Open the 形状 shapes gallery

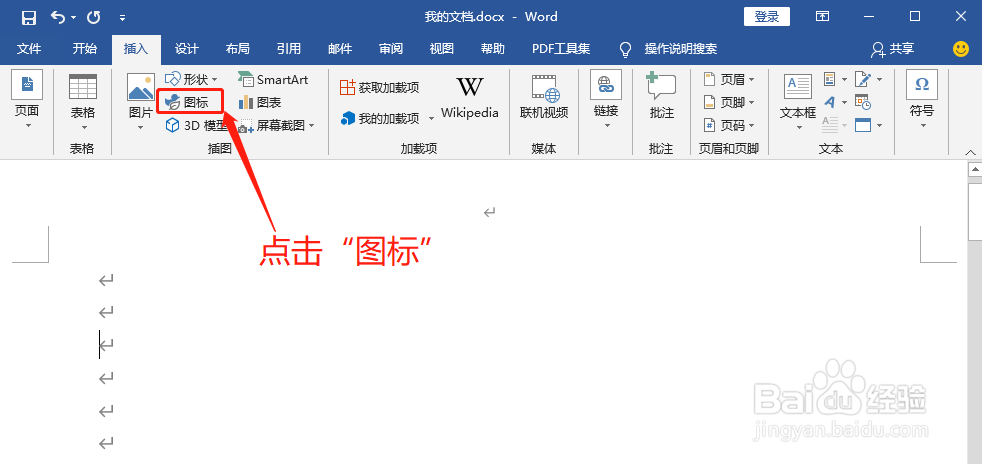click(x=191, y=80)
